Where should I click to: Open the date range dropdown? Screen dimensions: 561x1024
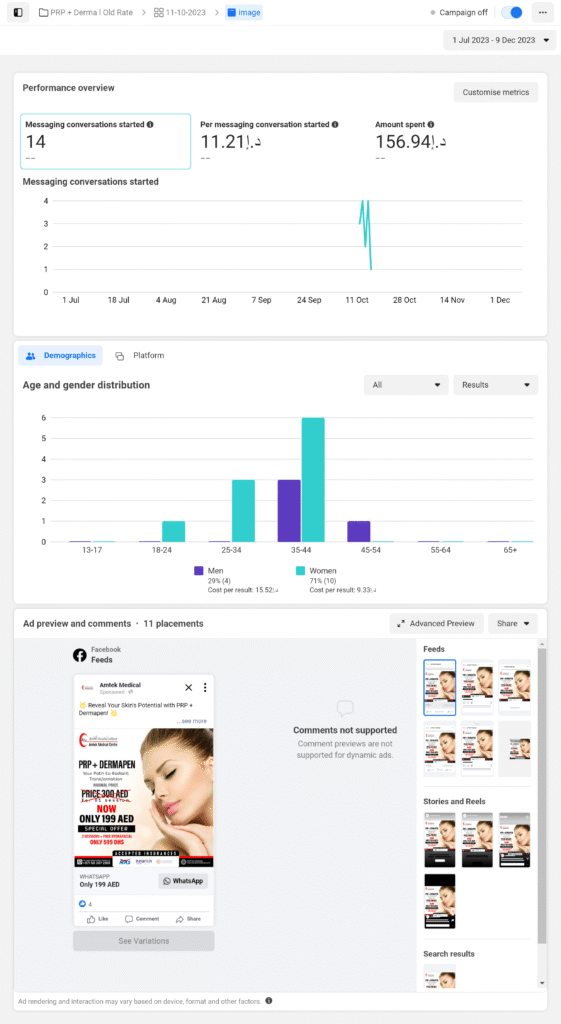[500, 40]
